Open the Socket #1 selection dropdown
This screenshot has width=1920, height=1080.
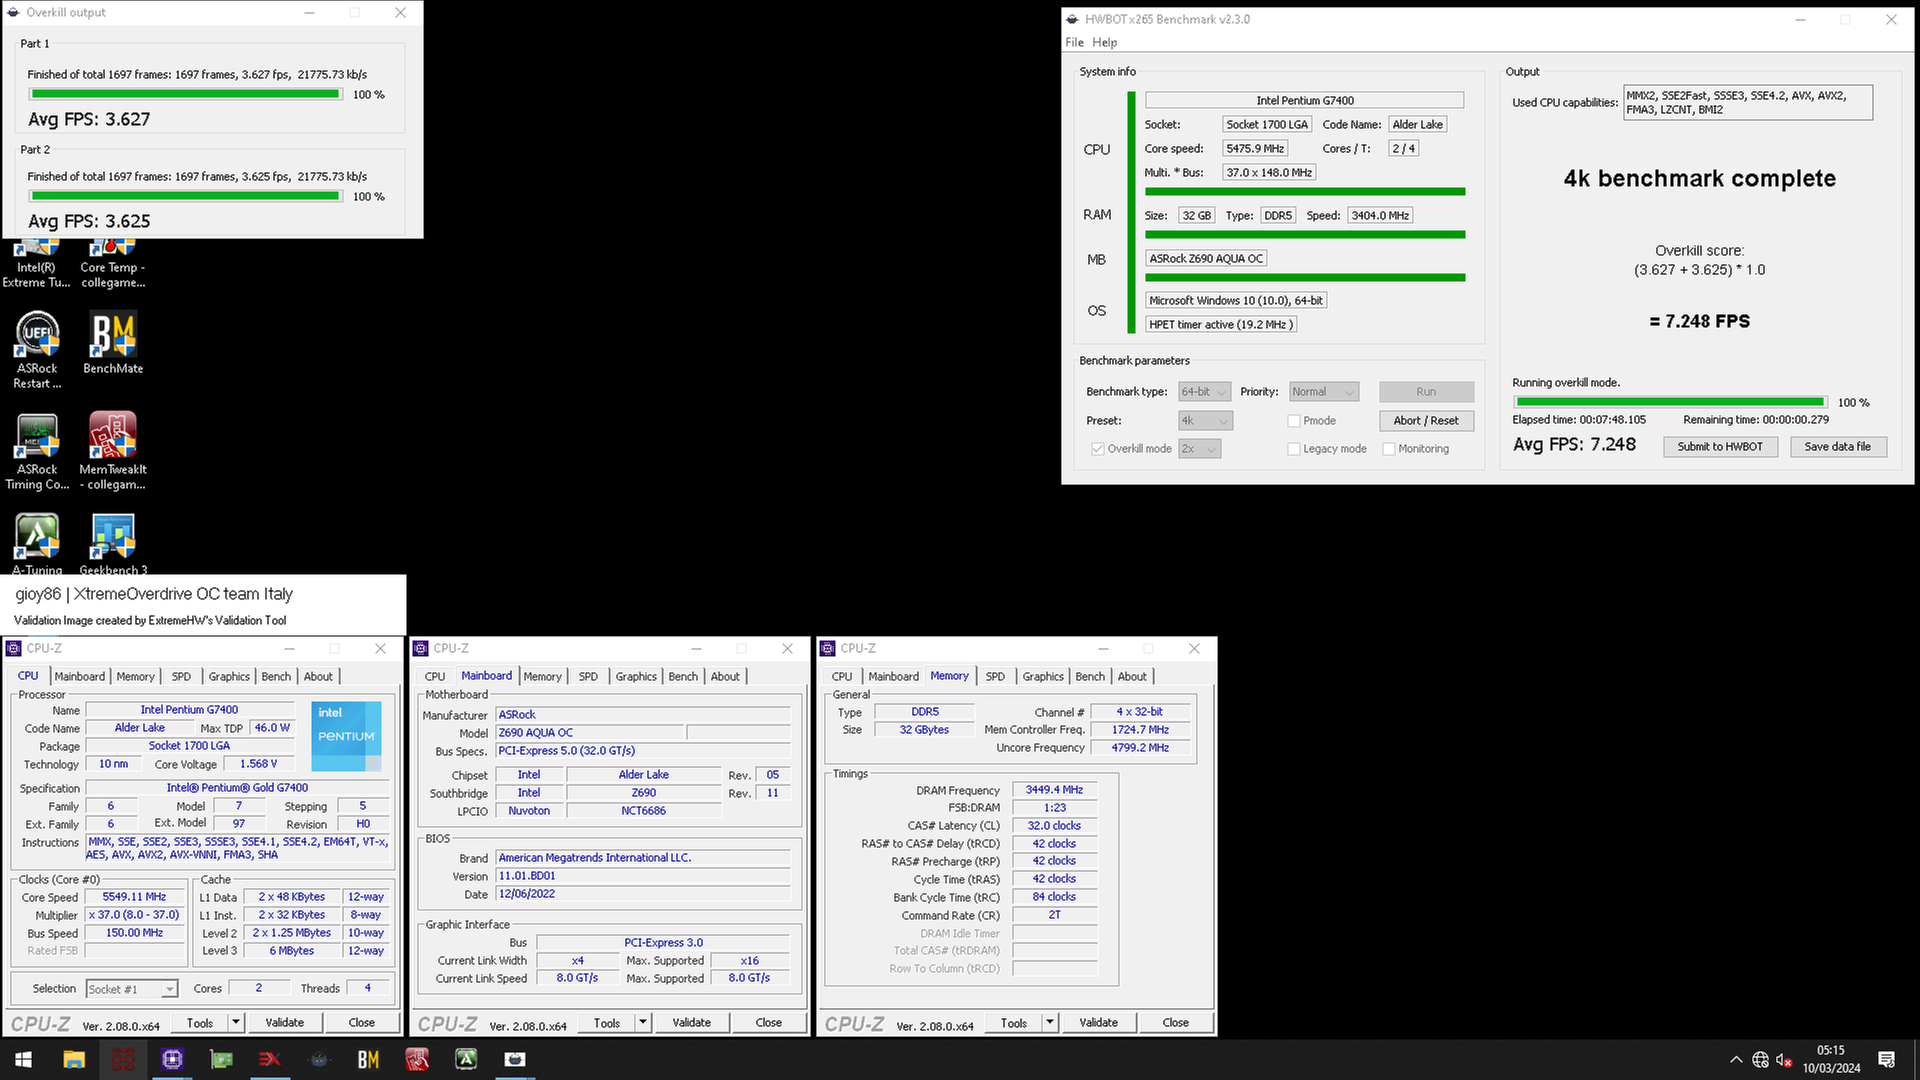(x=132, y=989)
